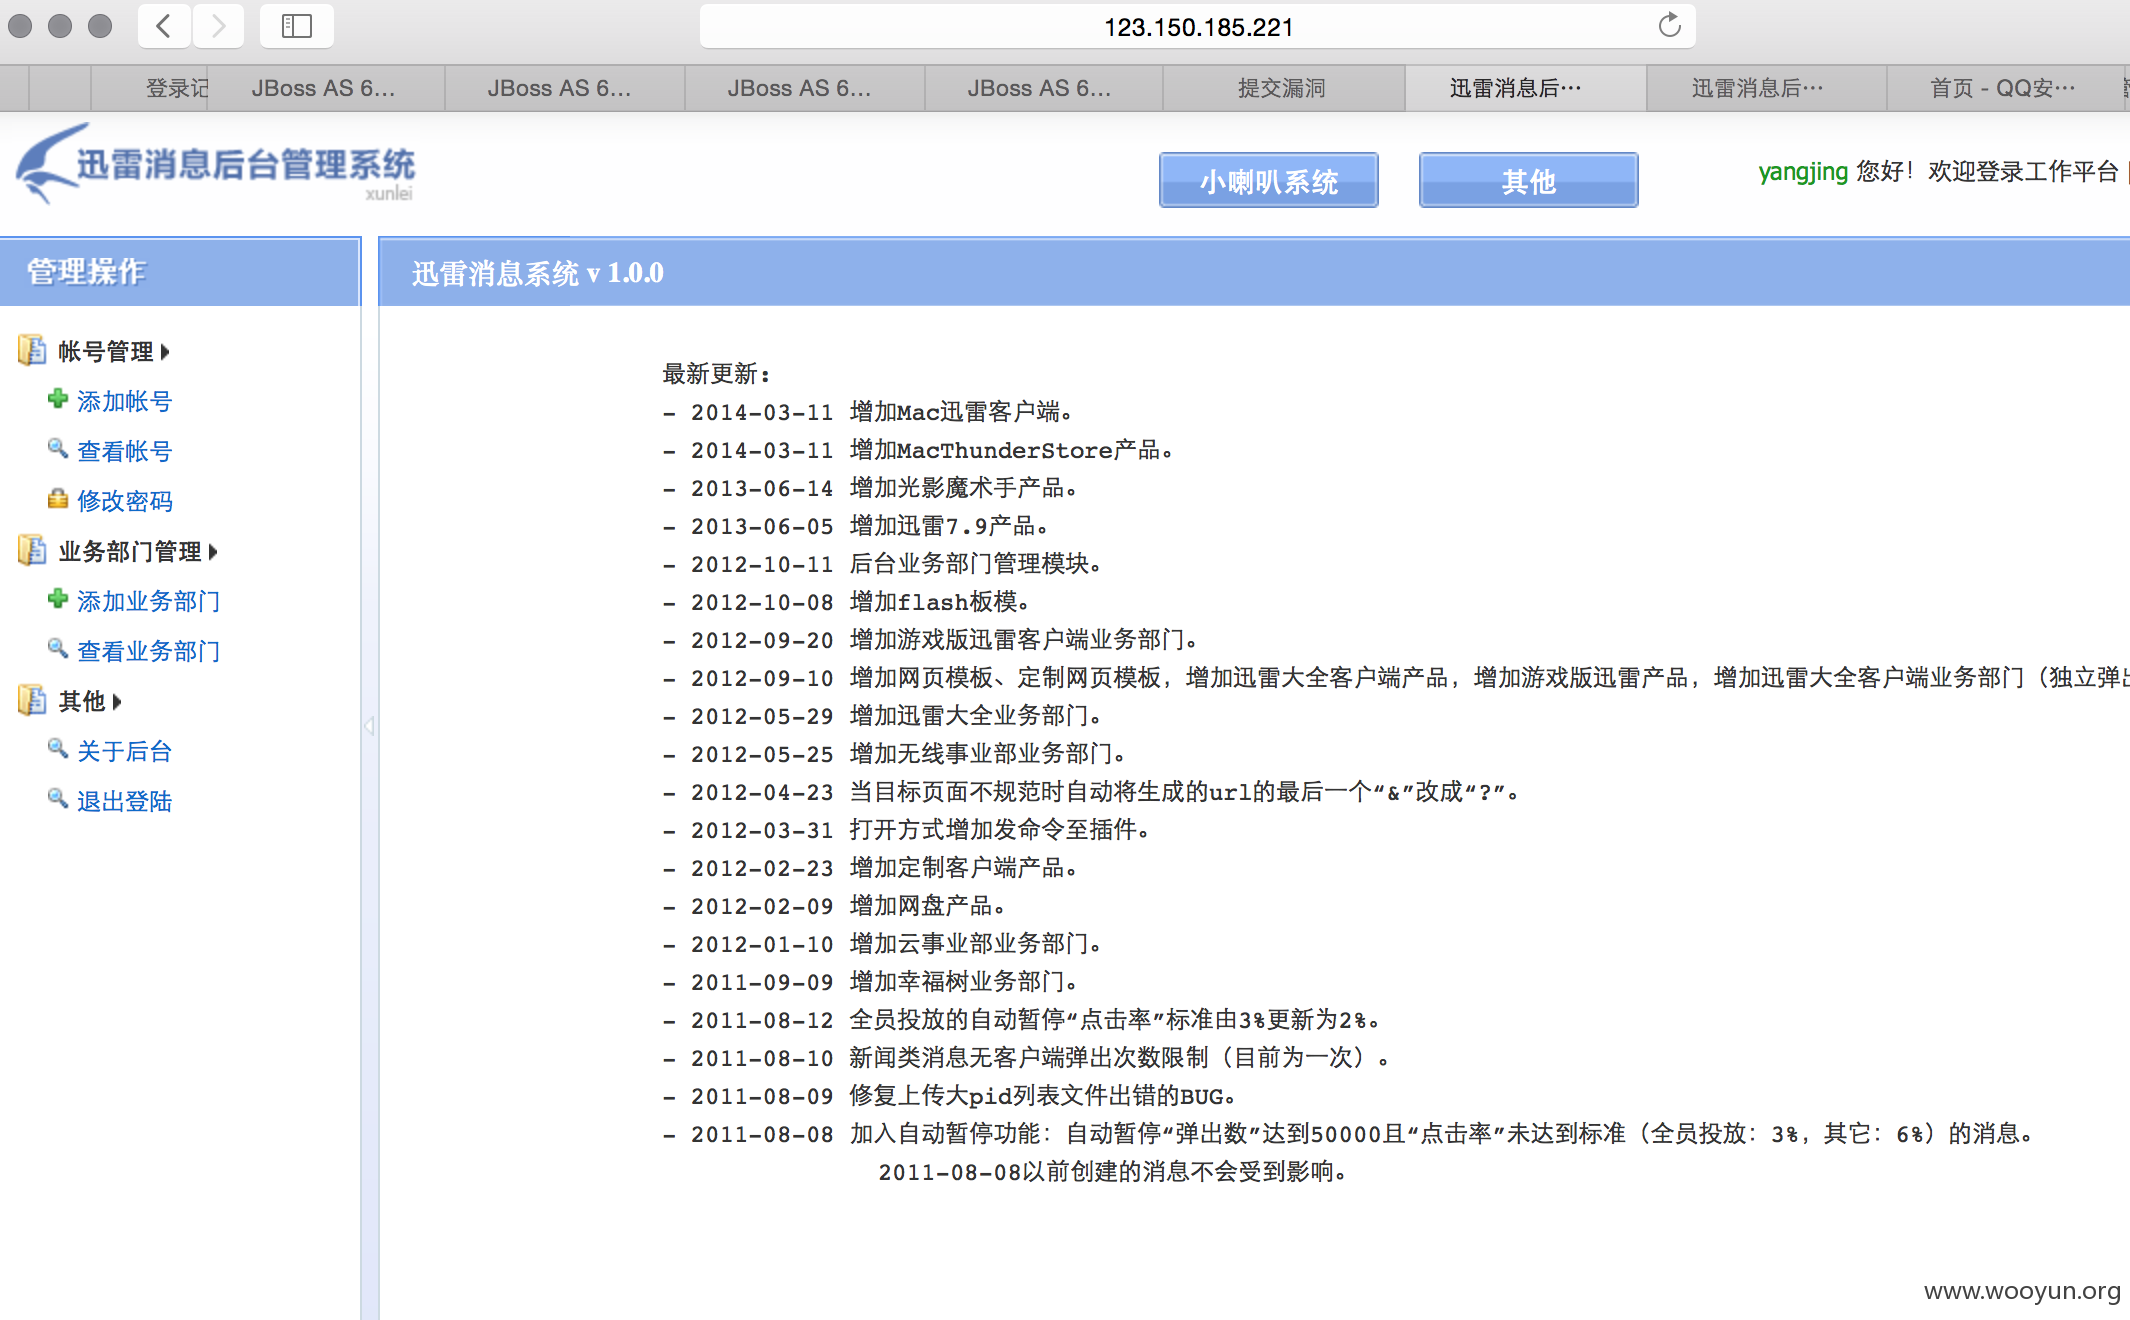Click the yangjing username in the header

(x=1803, y=172)
